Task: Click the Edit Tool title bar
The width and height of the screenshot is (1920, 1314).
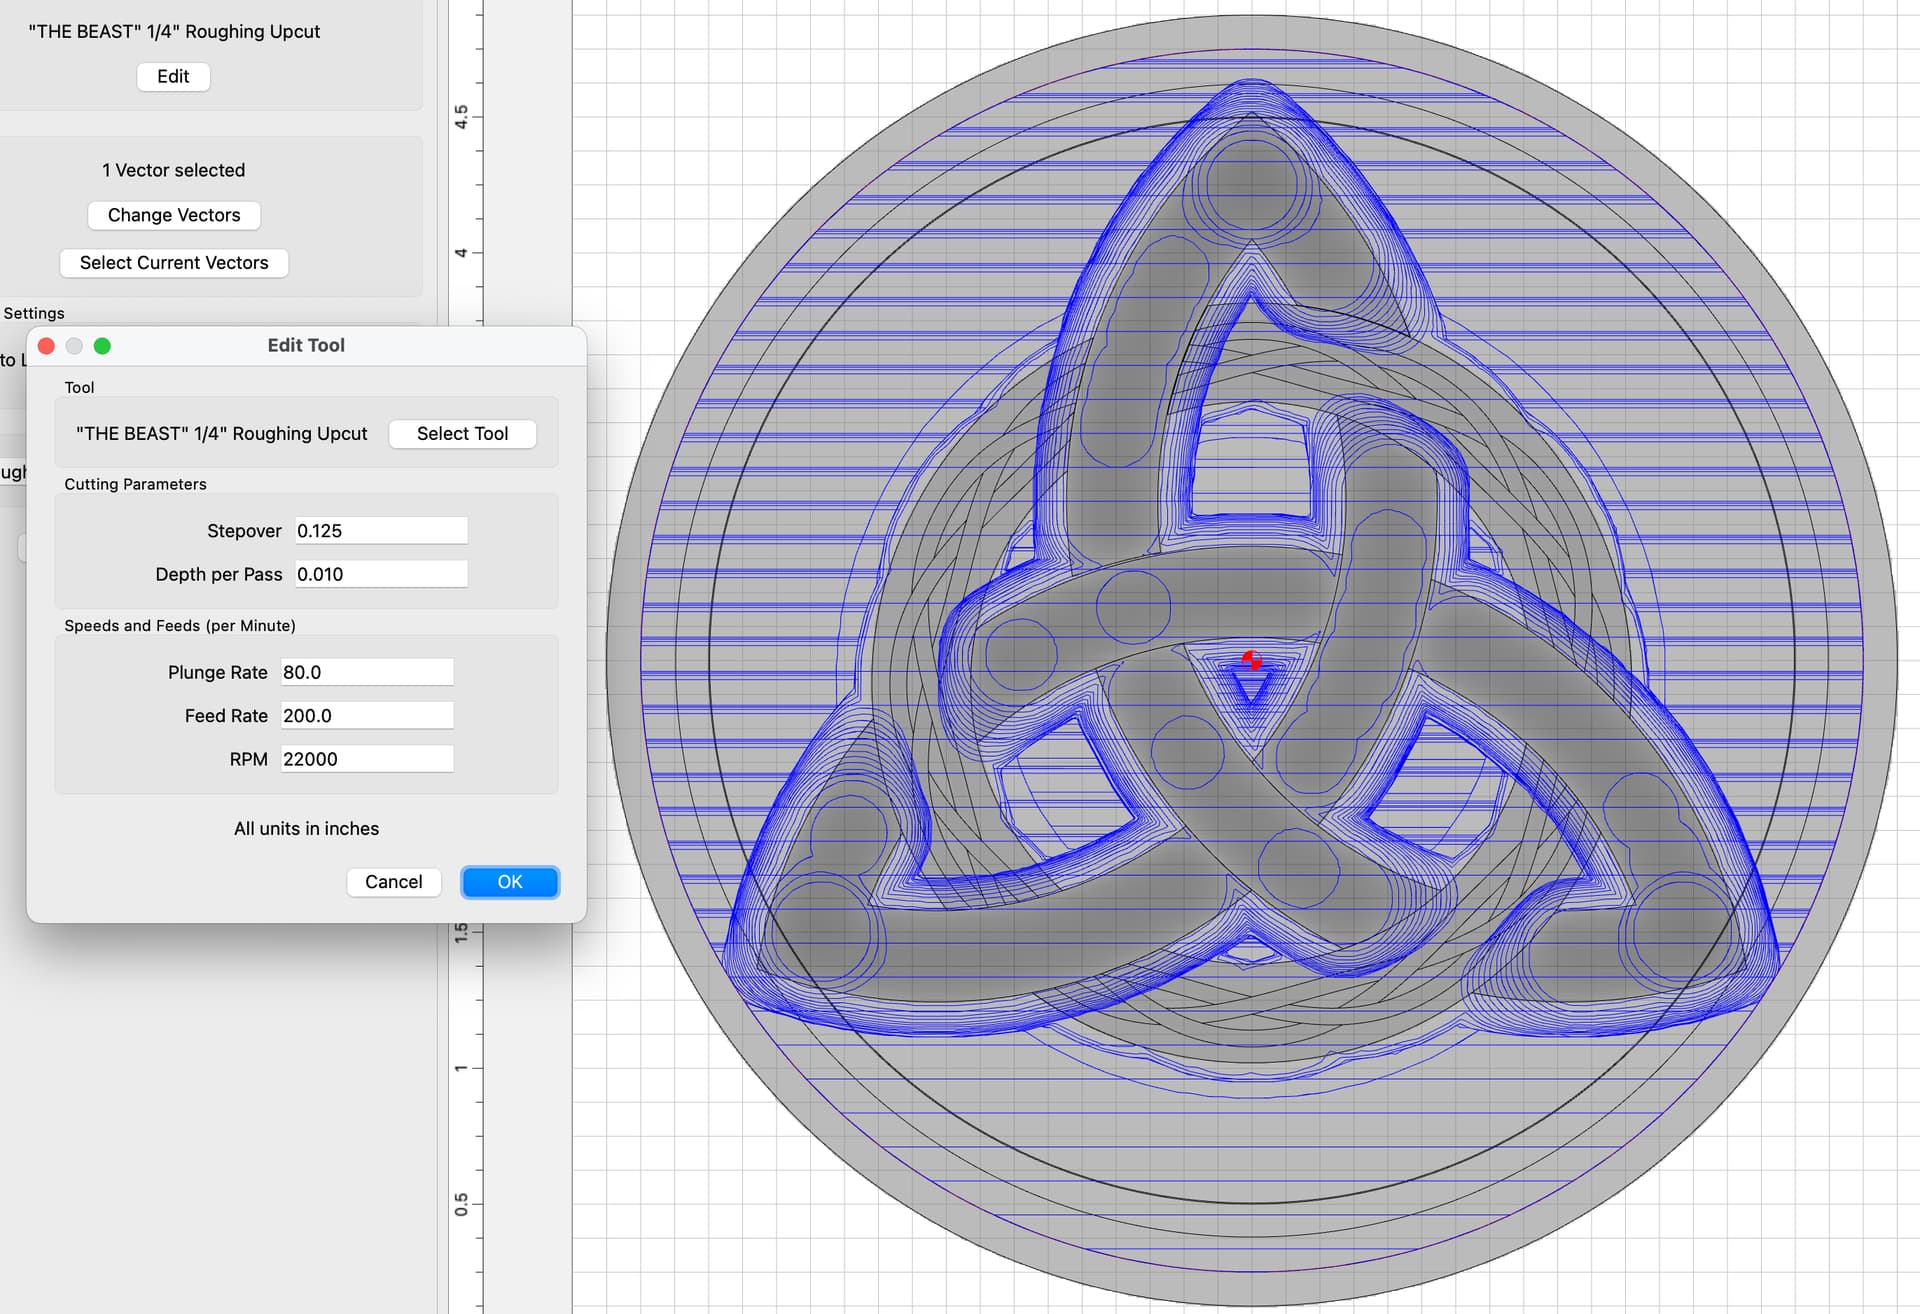Action: click(x=306, y=346)
